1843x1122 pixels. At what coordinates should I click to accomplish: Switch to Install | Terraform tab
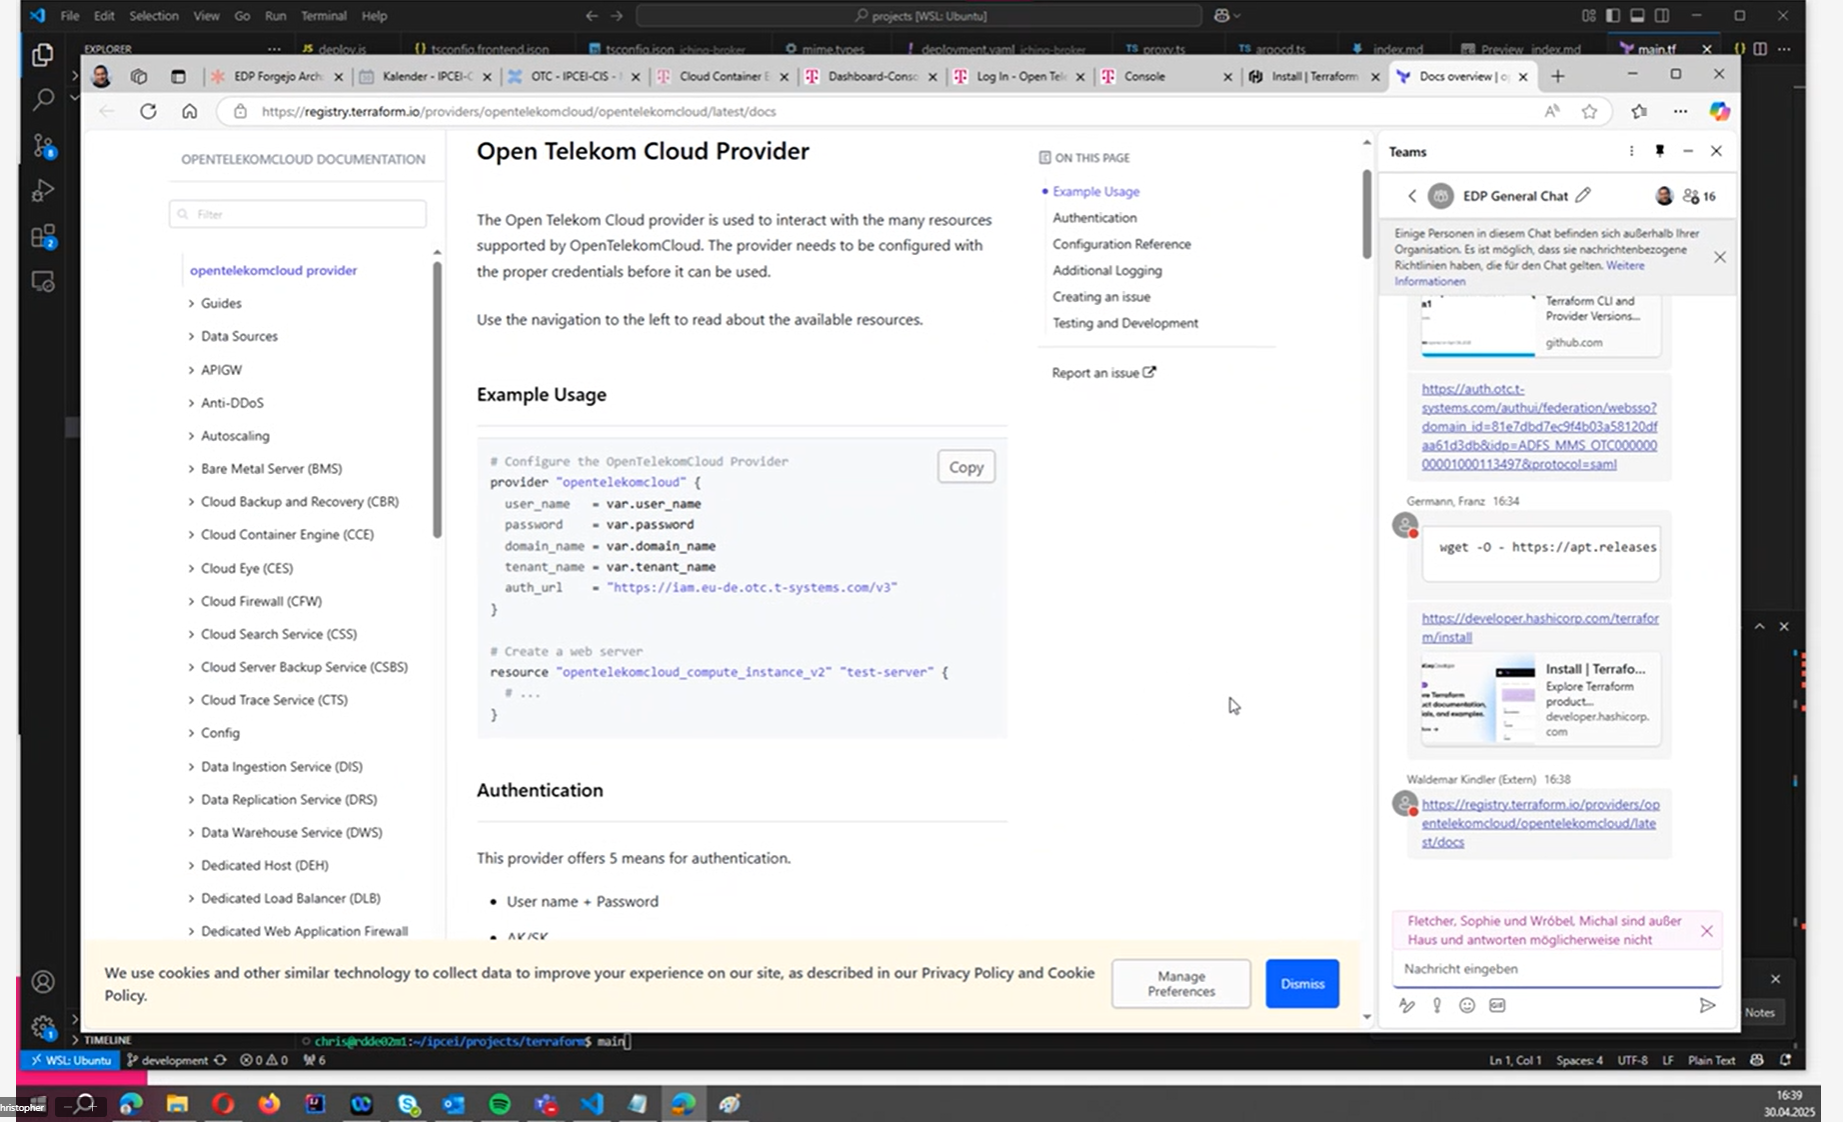click(x=1314, y=76)
